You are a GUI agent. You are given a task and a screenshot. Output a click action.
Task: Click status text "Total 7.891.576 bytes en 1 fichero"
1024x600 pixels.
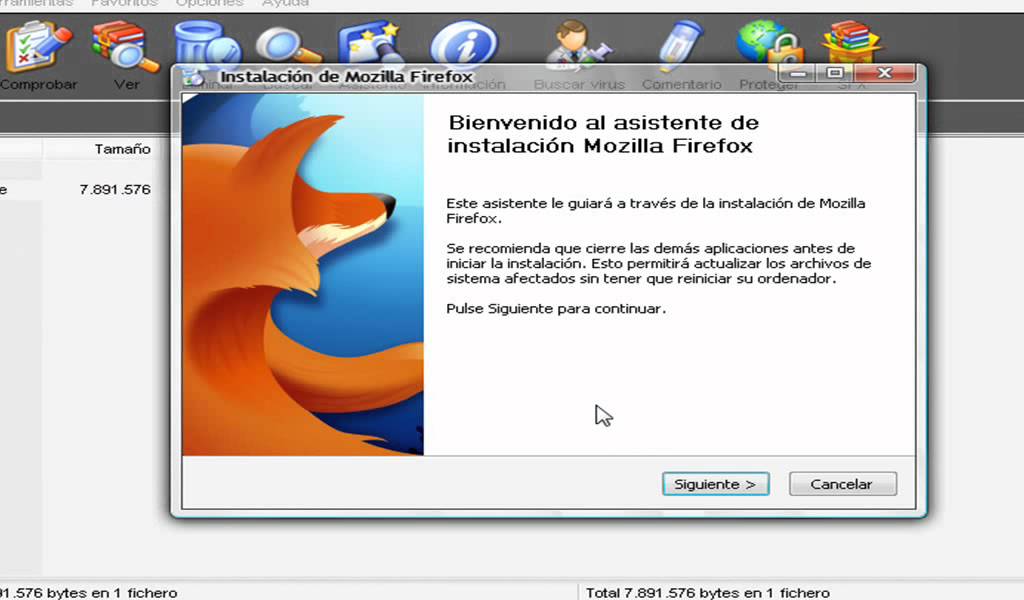(x=707, y=593)
